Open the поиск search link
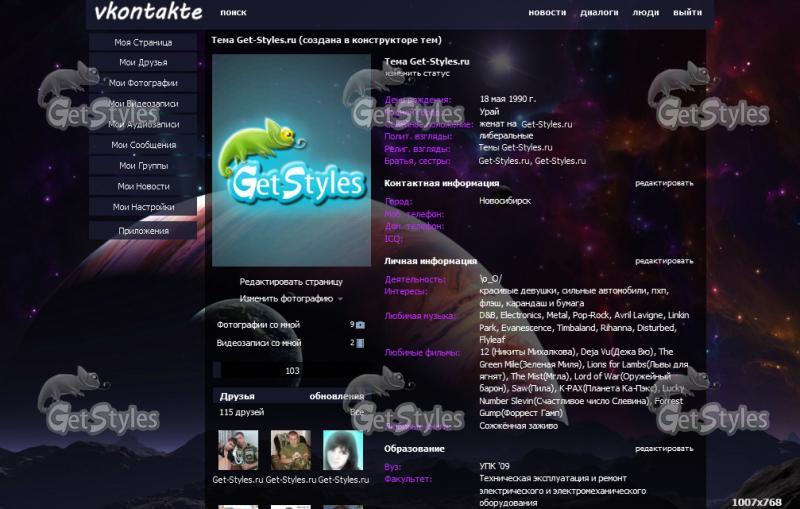 (233, 13)
